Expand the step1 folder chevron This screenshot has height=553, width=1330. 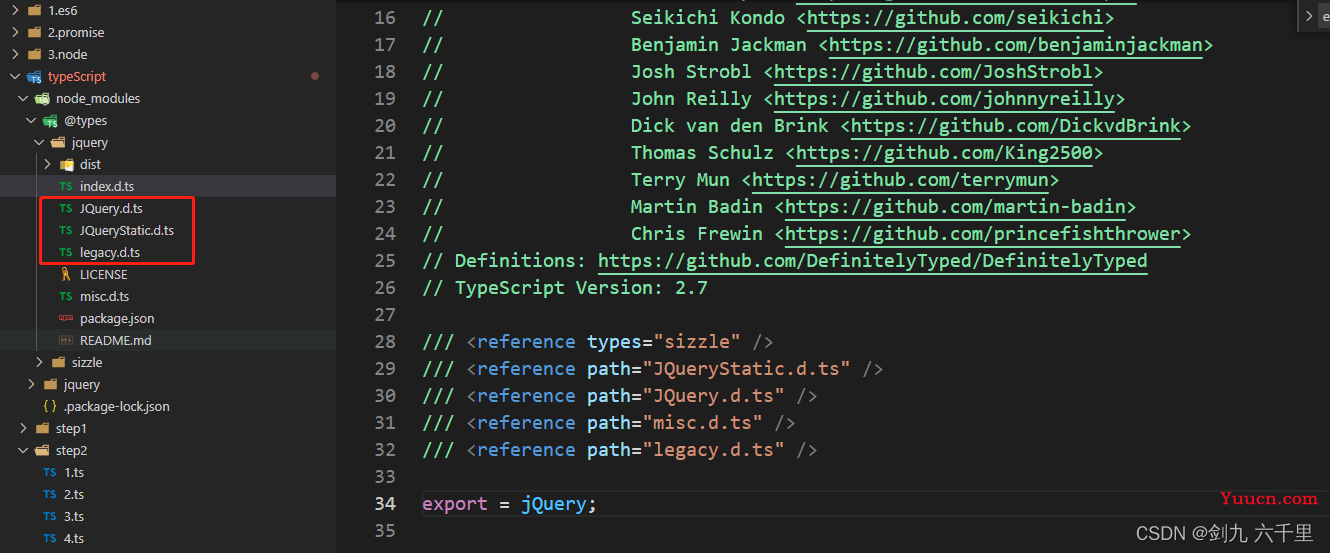click(x=23, y=428)
